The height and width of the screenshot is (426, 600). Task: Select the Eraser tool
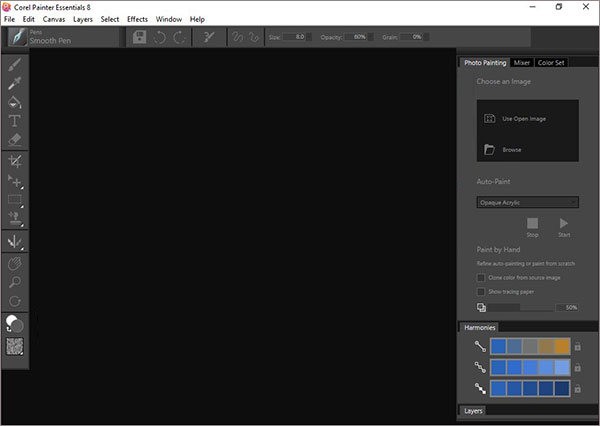[x=15, y=139]
